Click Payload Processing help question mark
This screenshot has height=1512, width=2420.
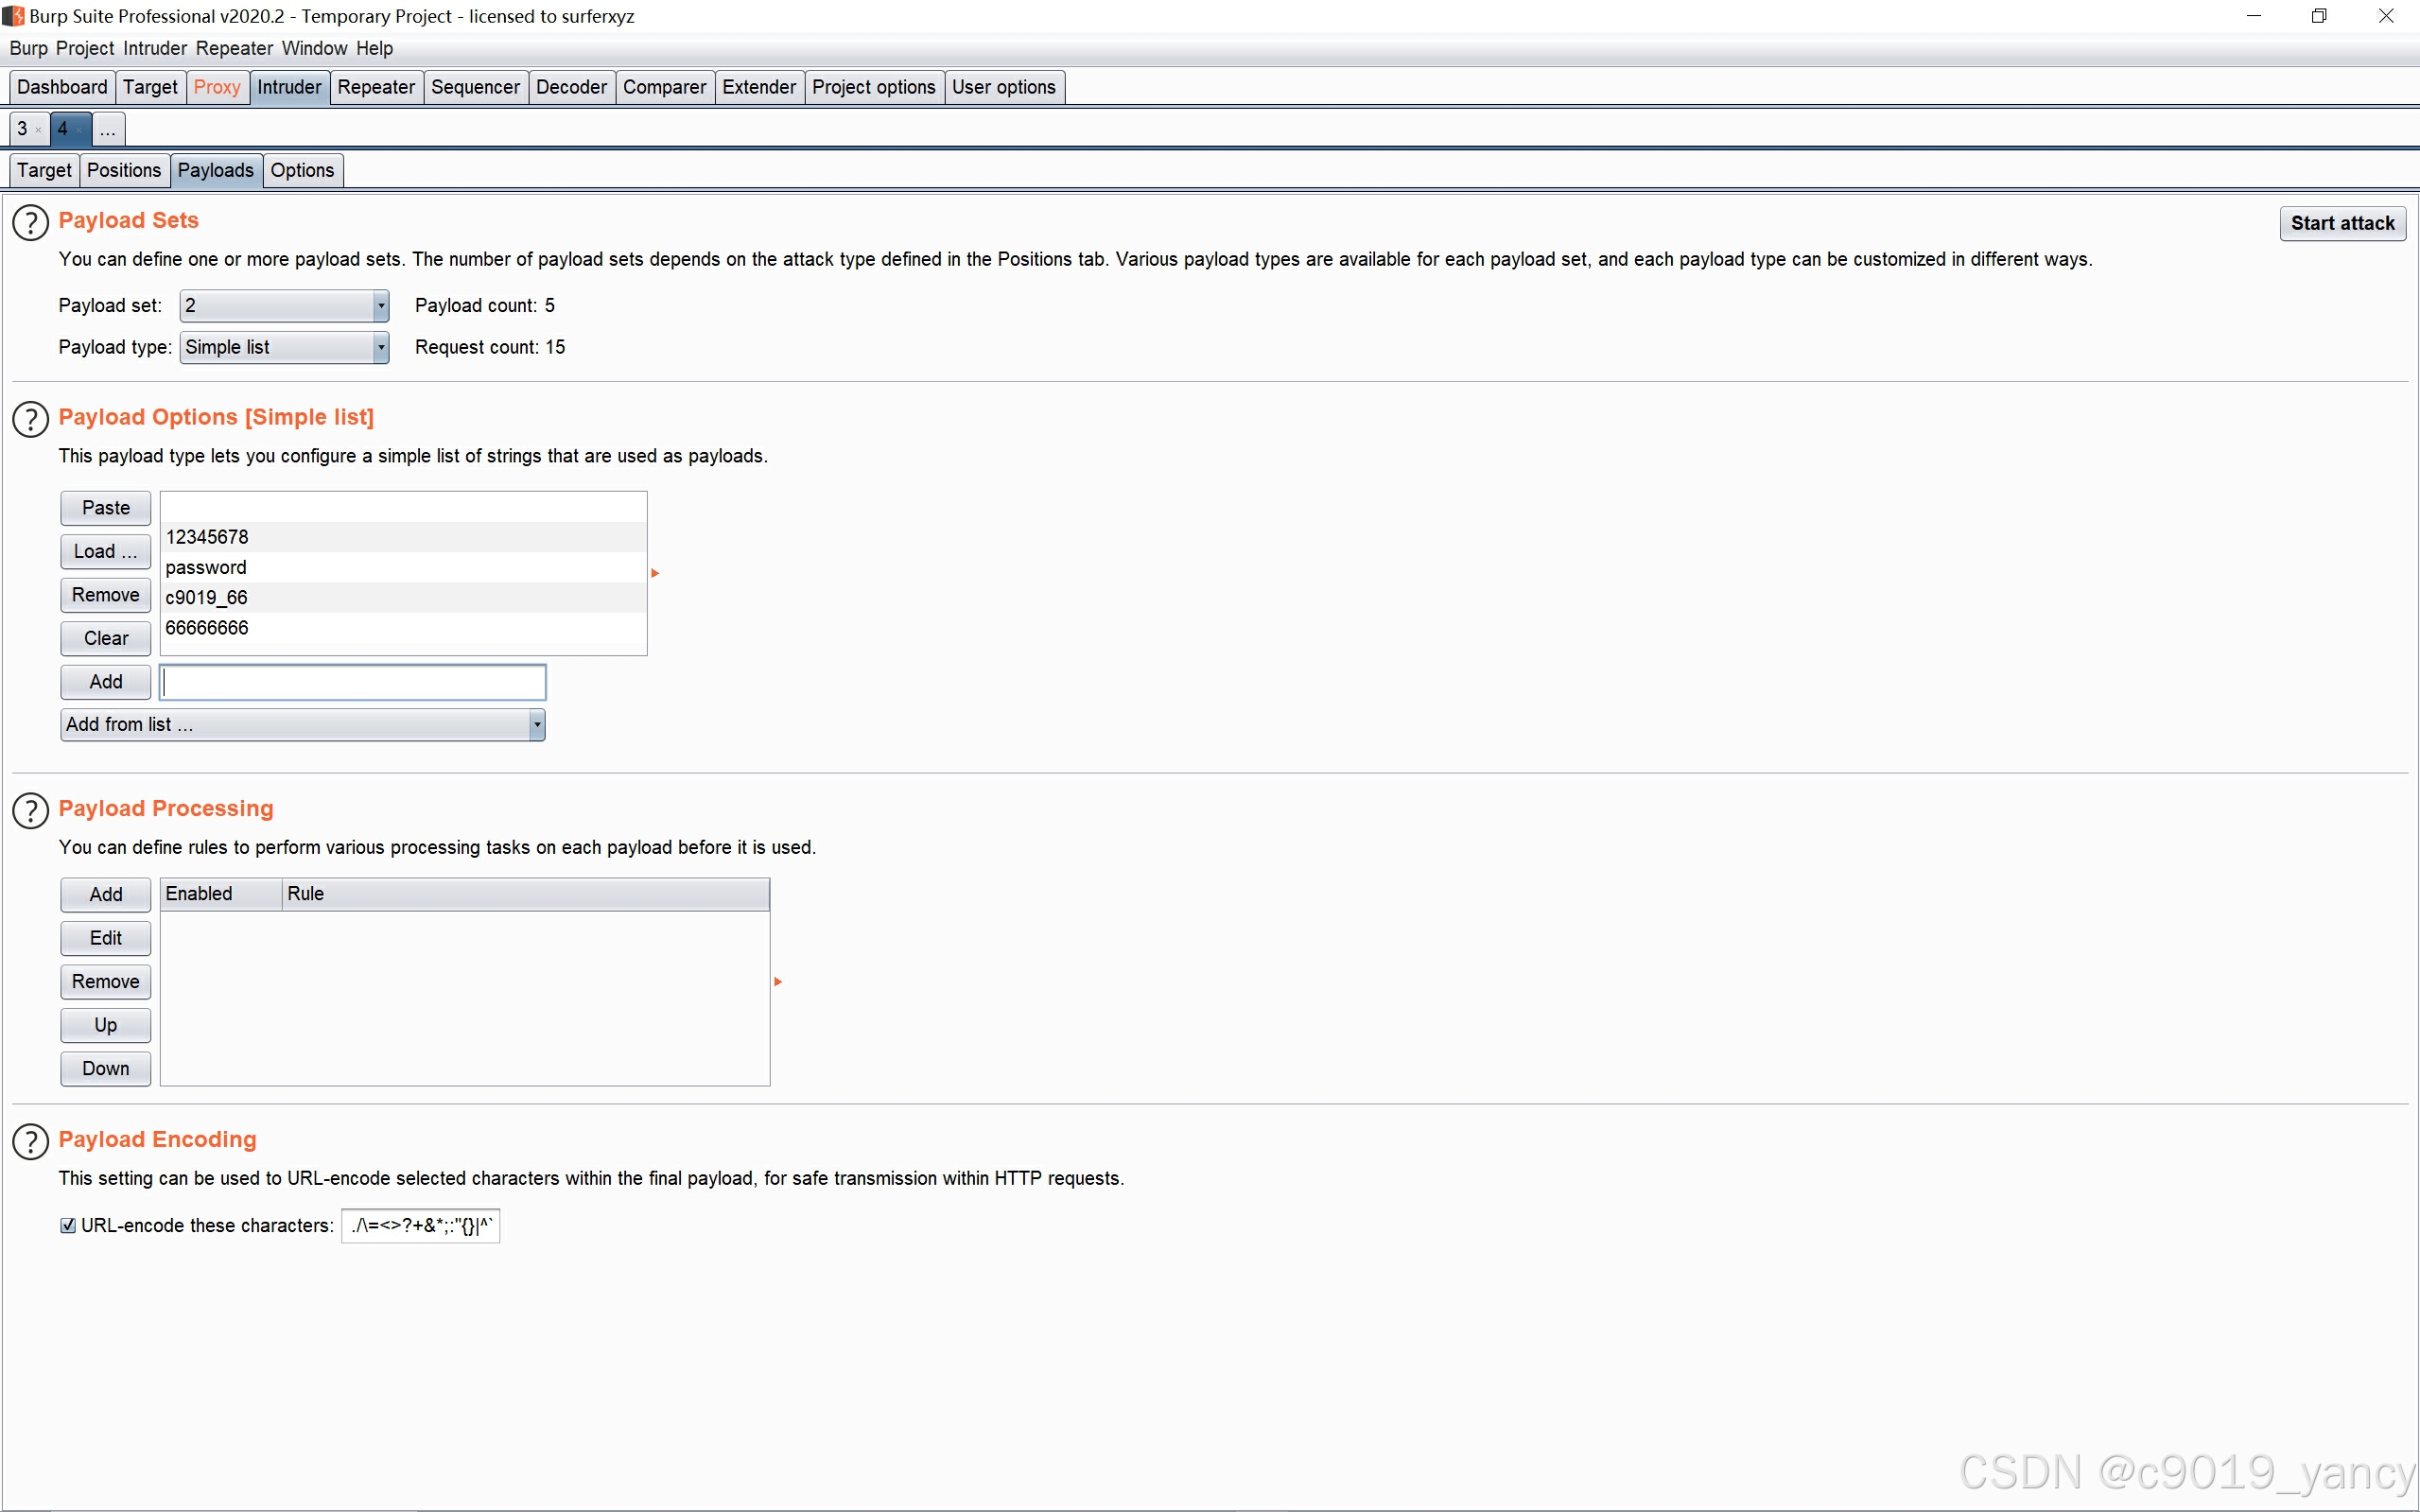tap(30, 811)
